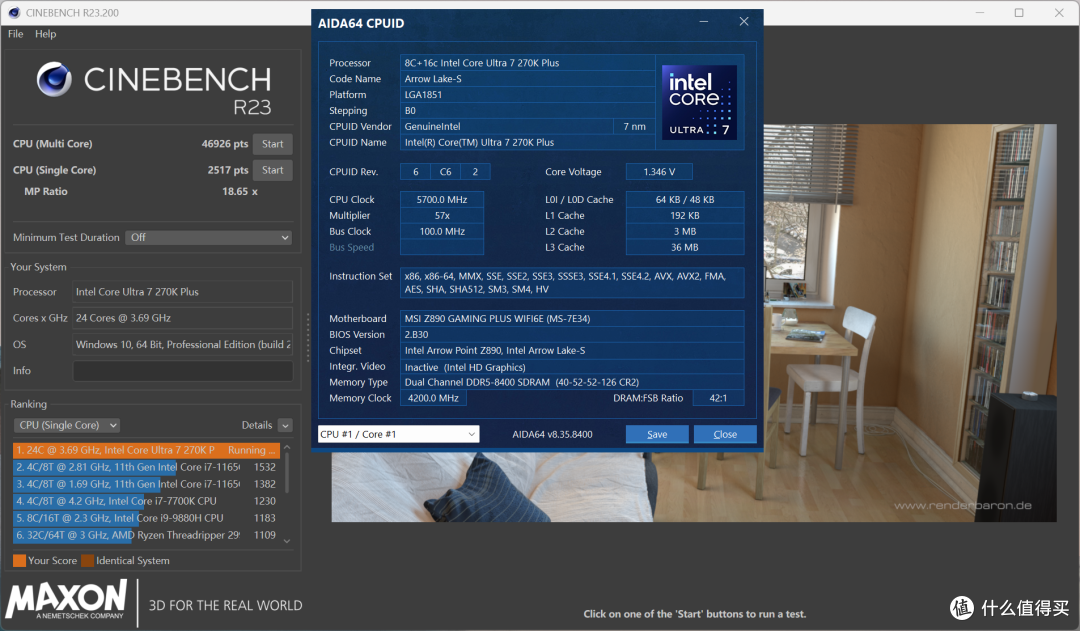Screen dimensions: 1080x631
Task: Select ranking row for AMD Ryzen Threadripper
Action: click(146, 535)
